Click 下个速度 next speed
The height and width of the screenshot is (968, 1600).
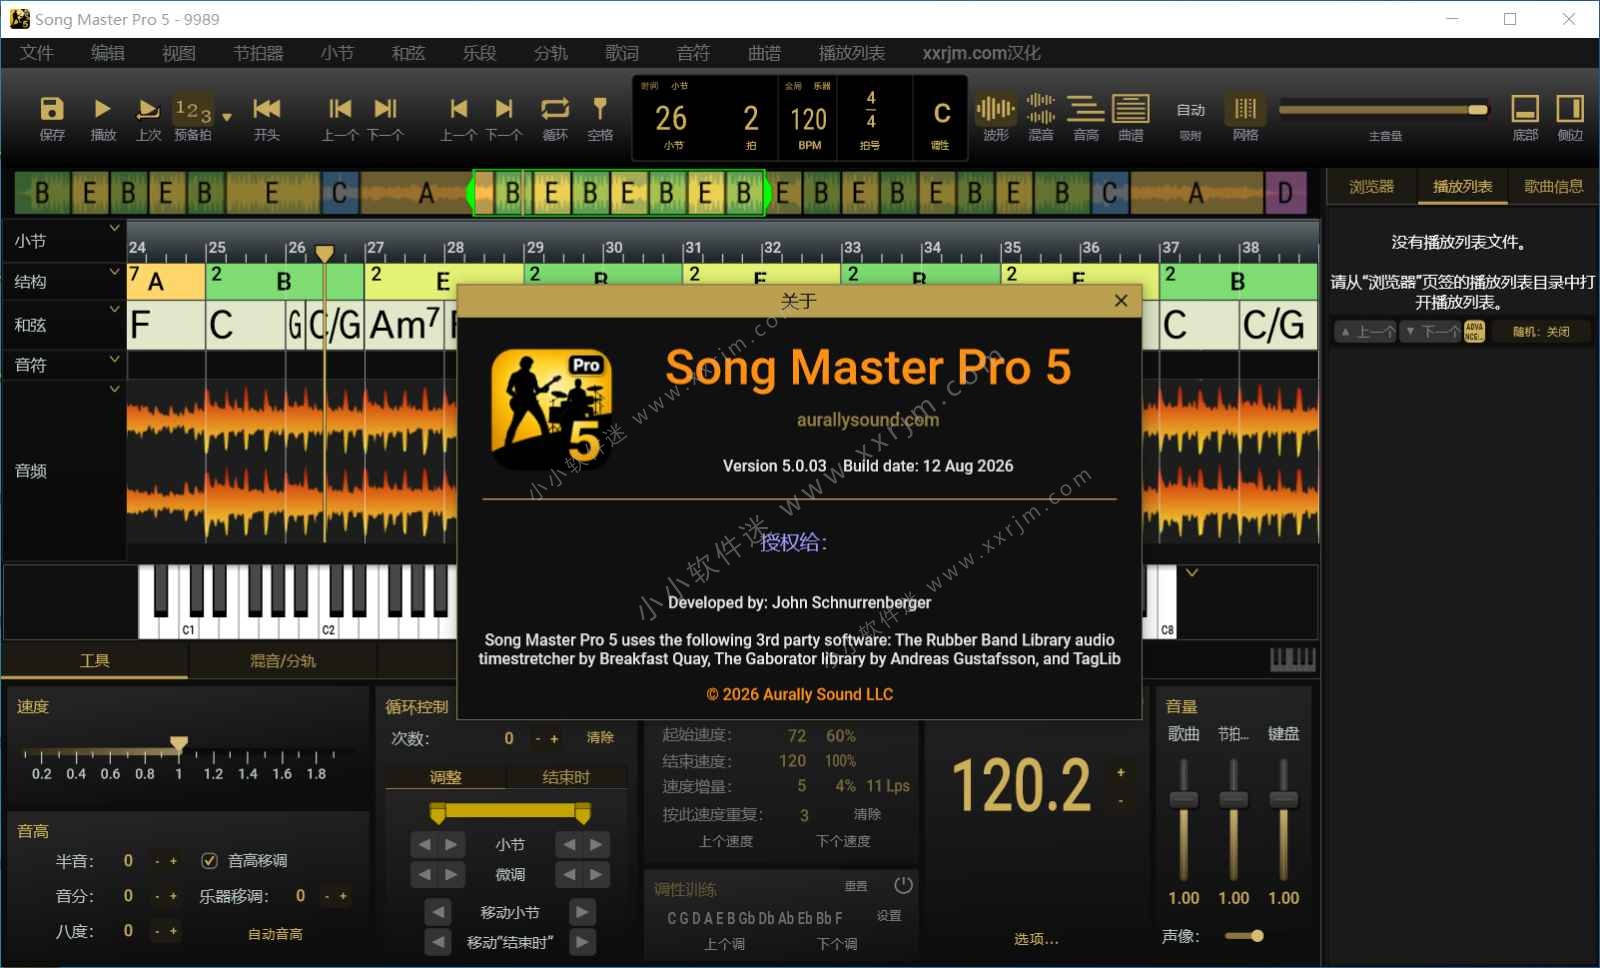pyautogui.click(x=843, y=842)
